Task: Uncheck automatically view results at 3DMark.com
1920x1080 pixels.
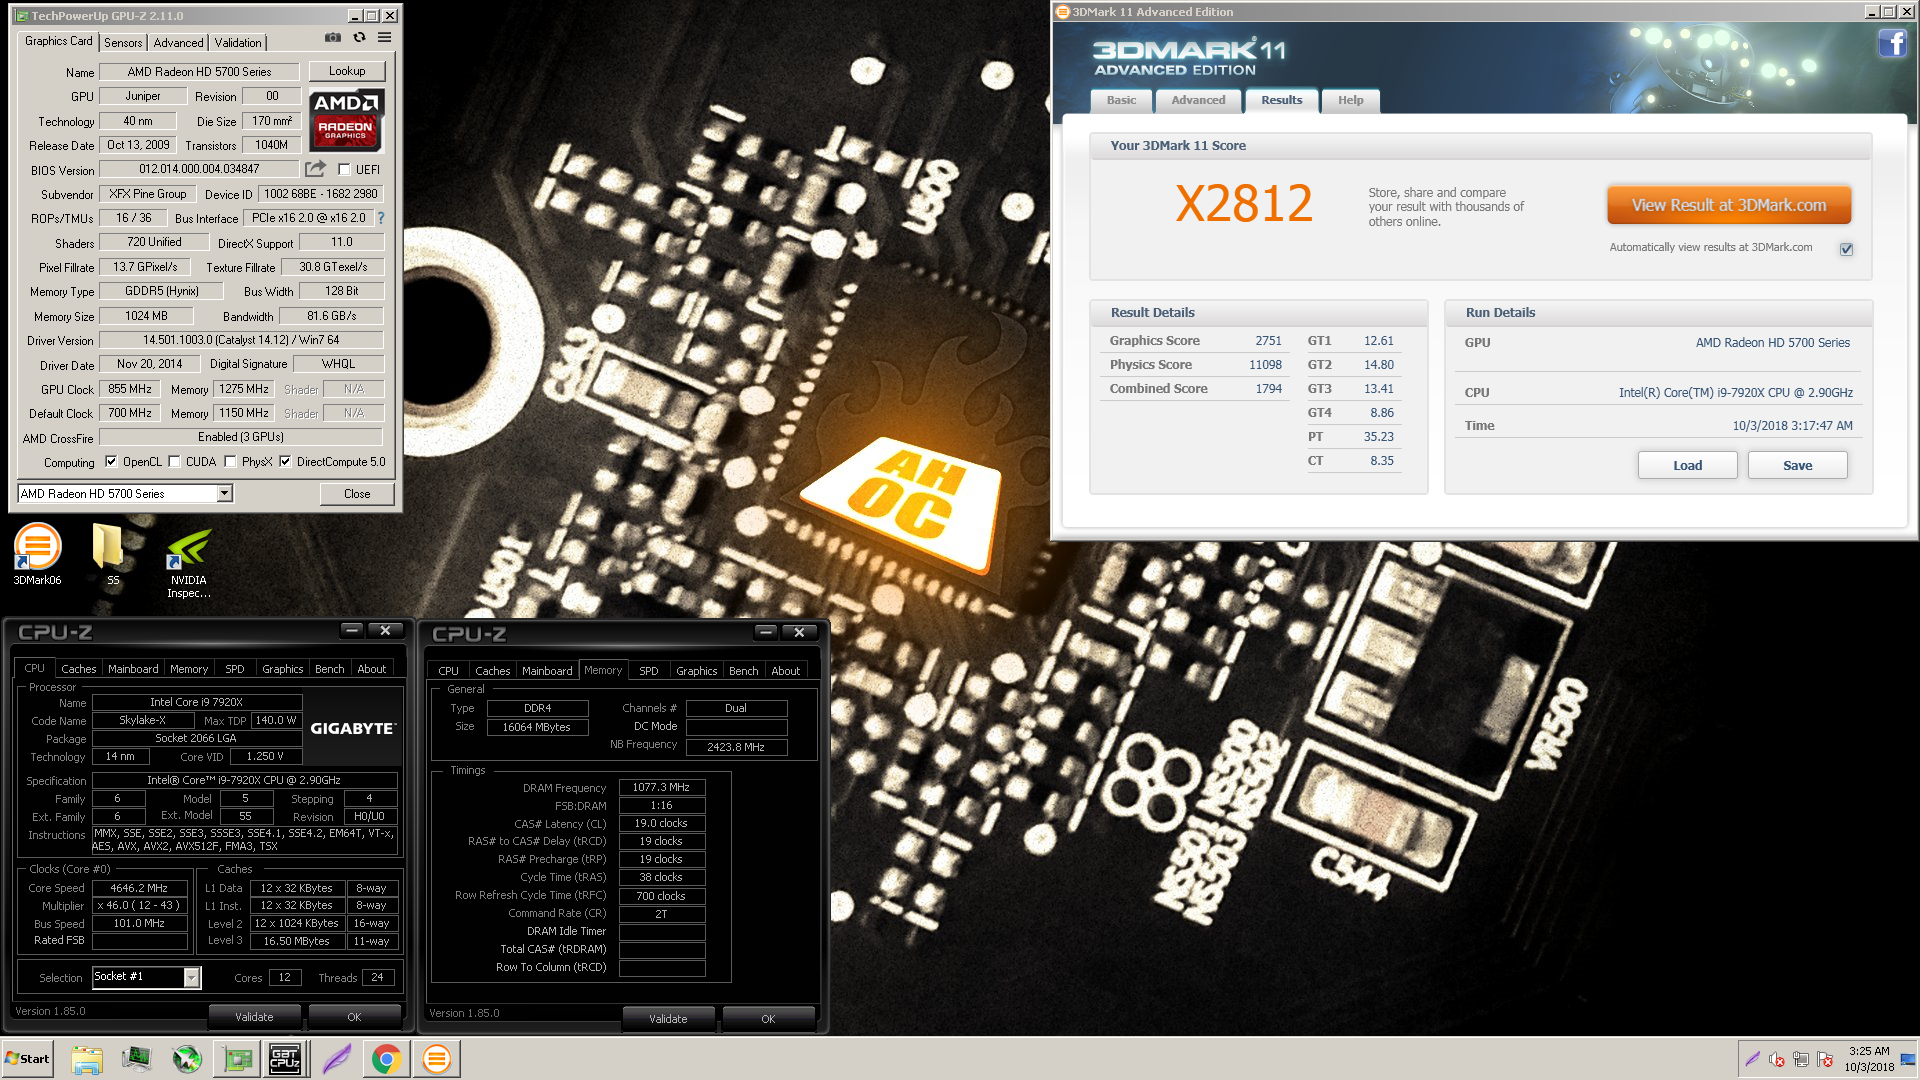Action: tap(1846, 249)
